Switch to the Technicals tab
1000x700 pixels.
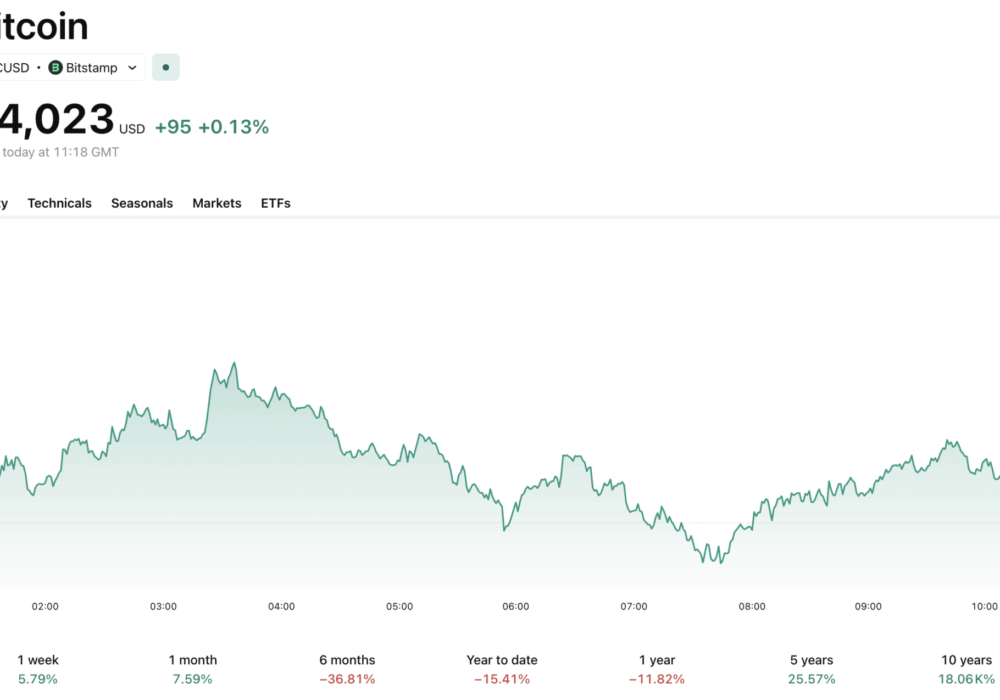[59, 203]
